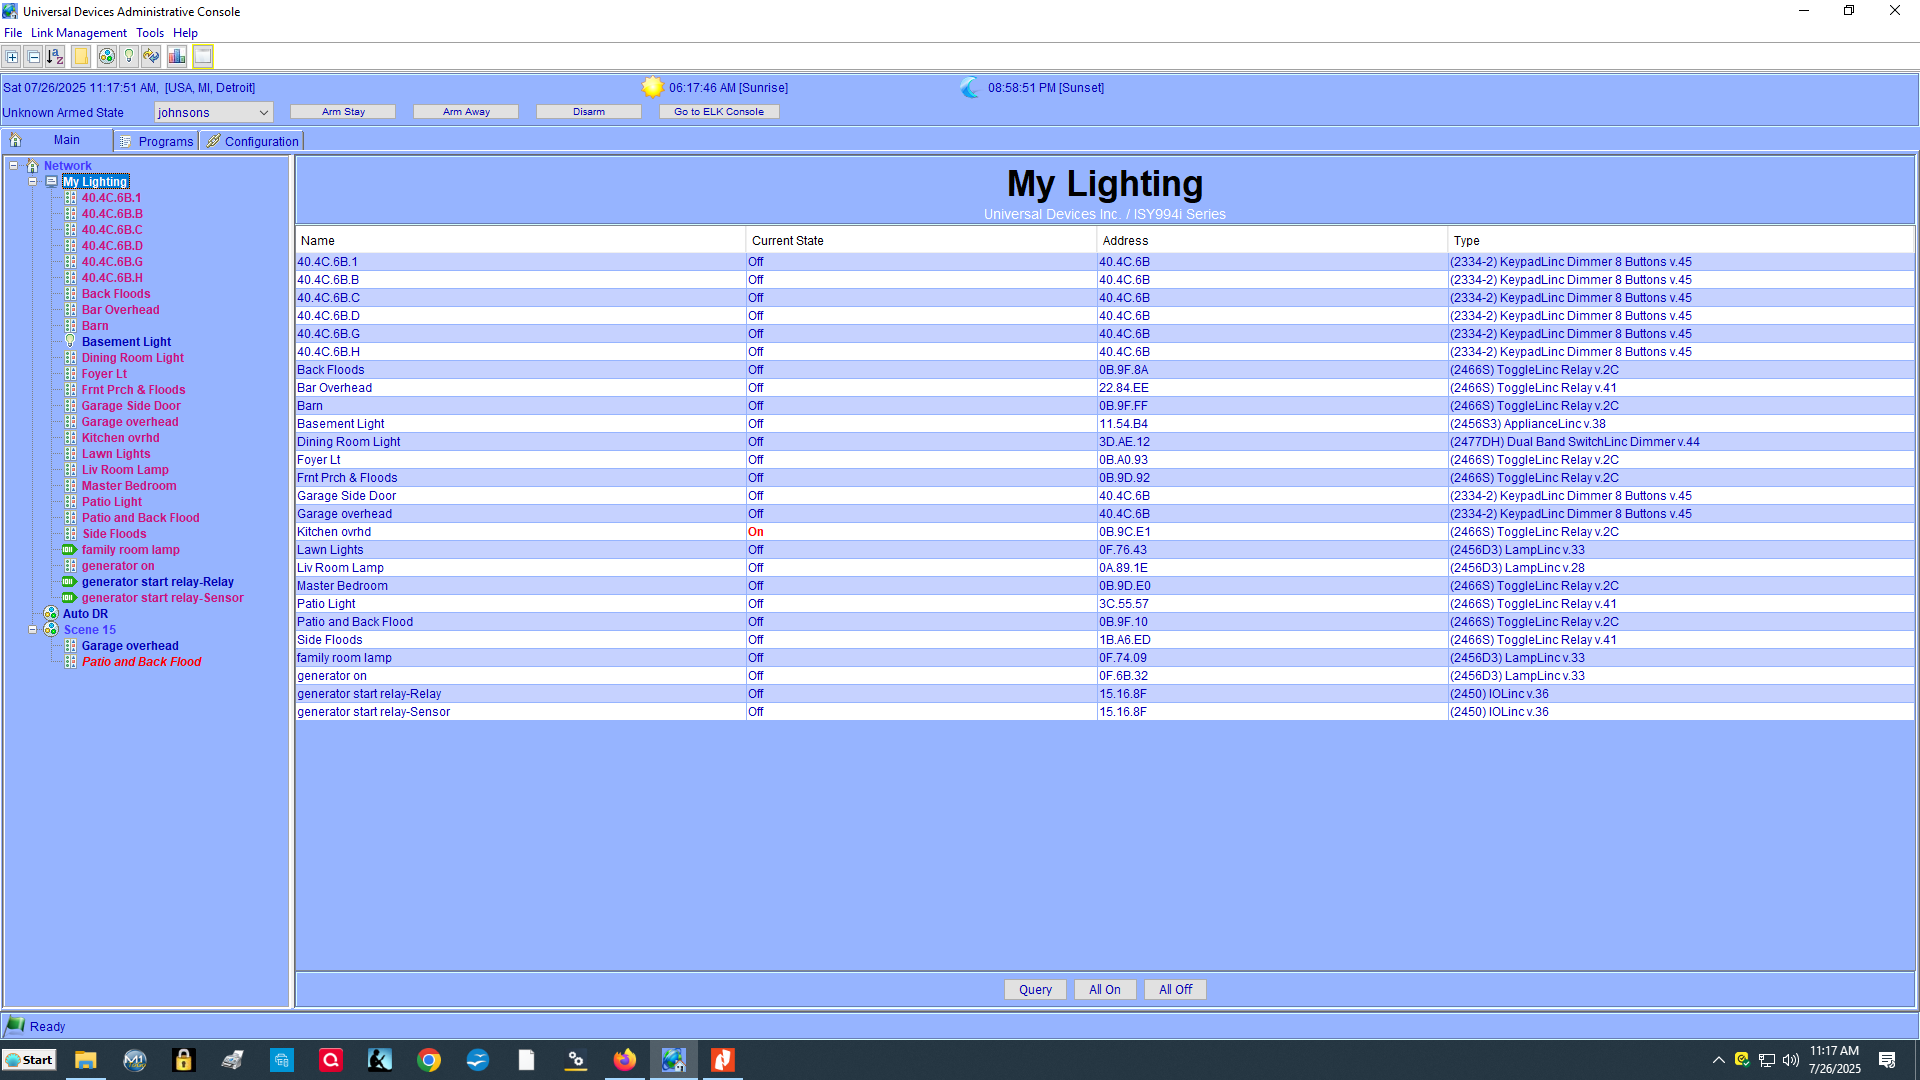Click the Windows Start button
Image resolution: width=1920 pixels, height=1080 pixels.
[30, 1060]
